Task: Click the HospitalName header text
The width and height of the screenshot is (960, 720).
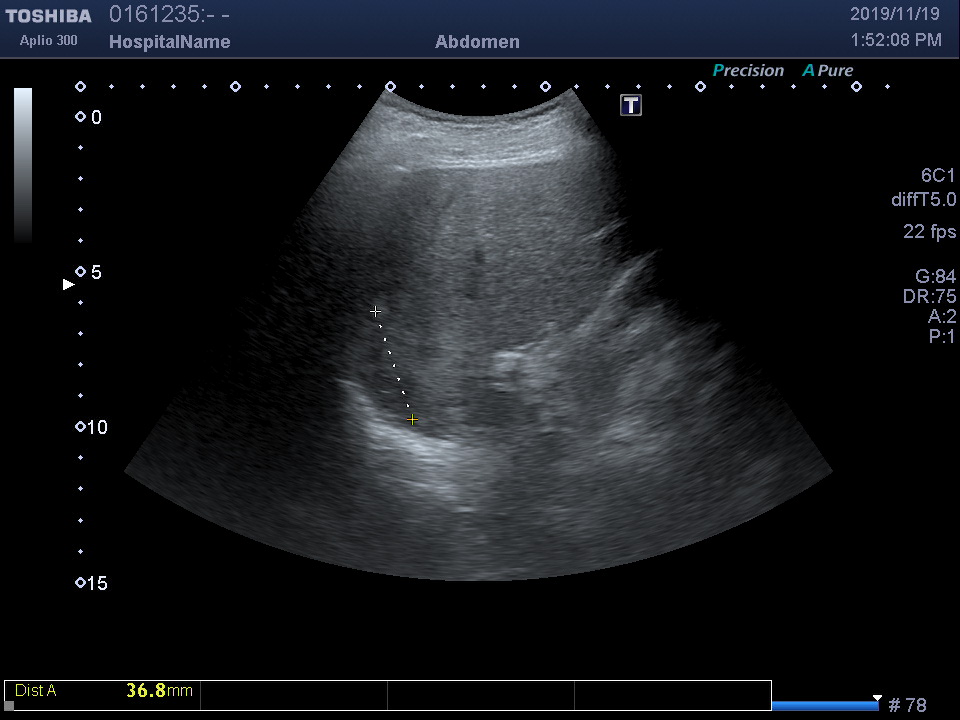Action: (169, 42)
